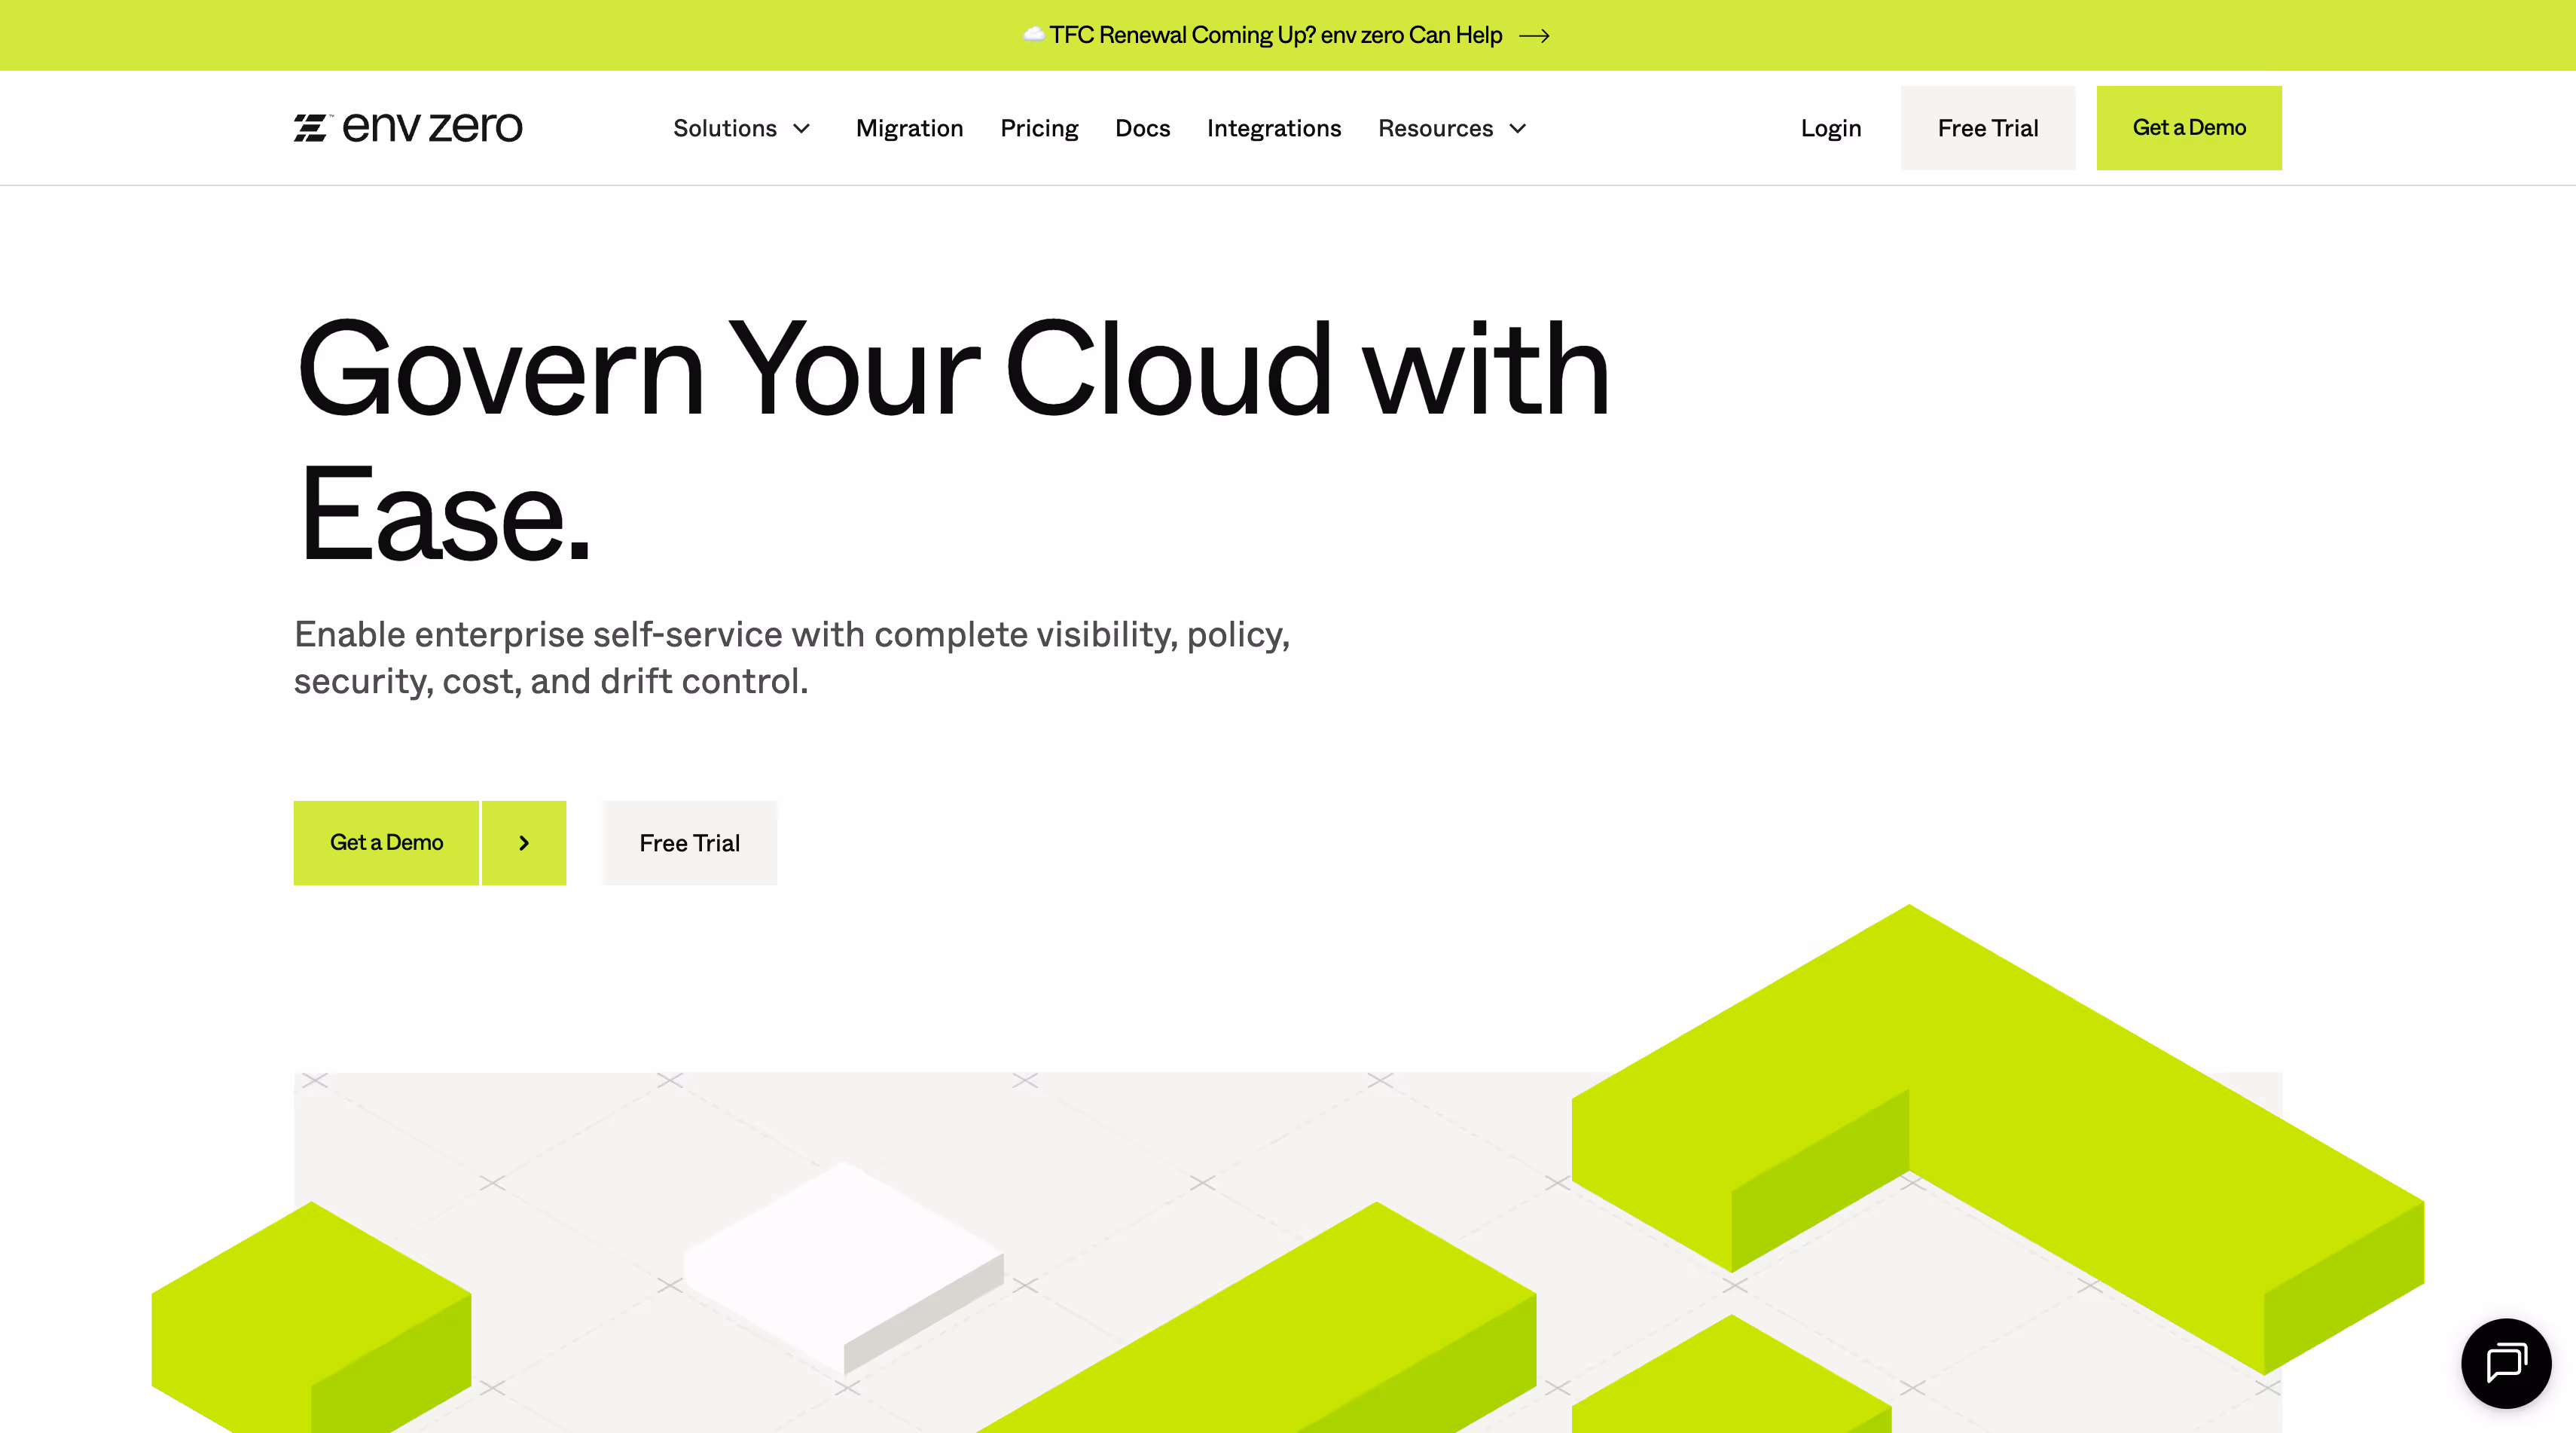Screen dimensions: 2576x1433
Task: Open the chat widget icon
Action: click(x=2505, y=1362)
